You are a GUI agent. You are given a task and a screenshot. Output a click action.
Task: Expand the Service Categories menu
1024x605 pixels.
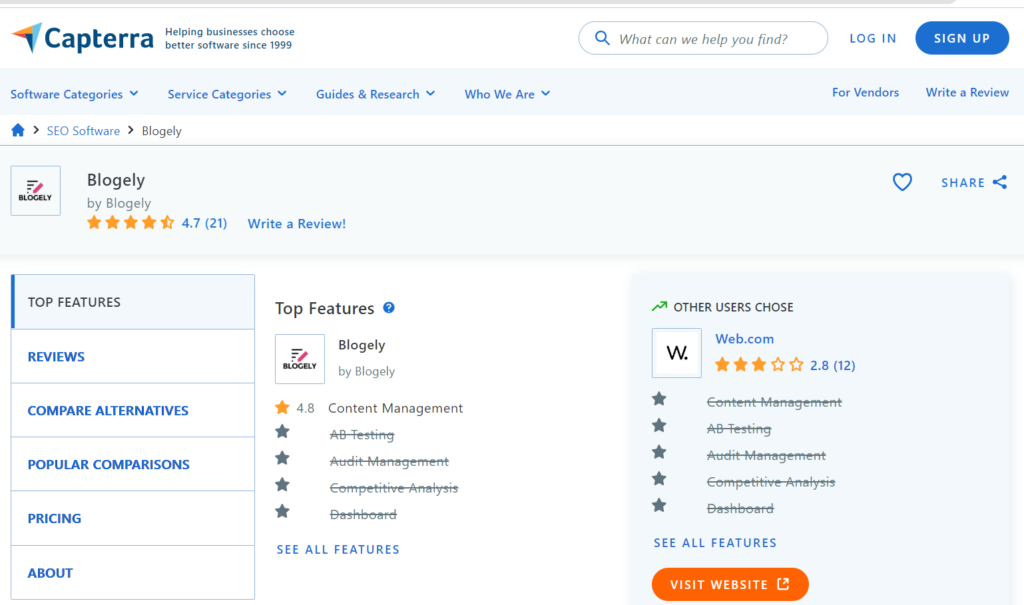[x=227, y=94]
